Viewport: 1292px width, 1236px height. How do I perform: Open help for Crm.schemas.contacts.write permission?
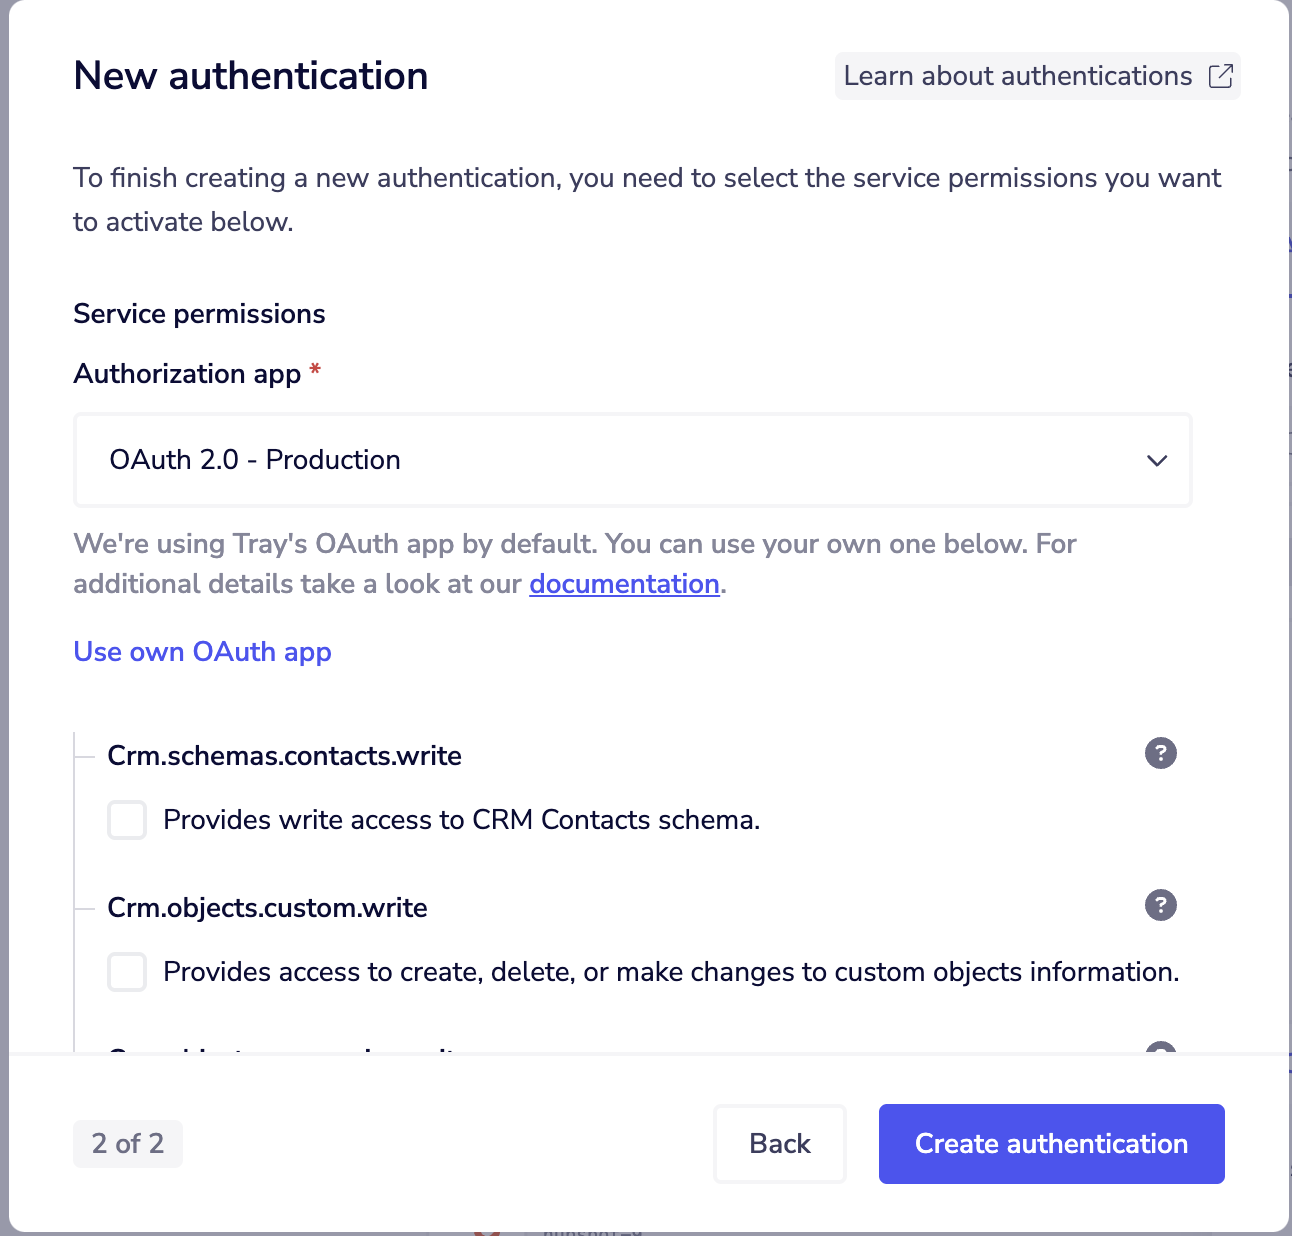tap(1160, 753)
